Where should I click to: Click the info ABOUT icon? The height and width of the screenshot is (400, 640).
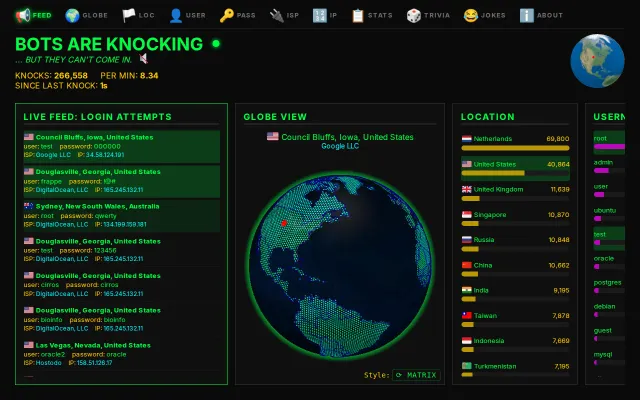click(x=527, y=16)
